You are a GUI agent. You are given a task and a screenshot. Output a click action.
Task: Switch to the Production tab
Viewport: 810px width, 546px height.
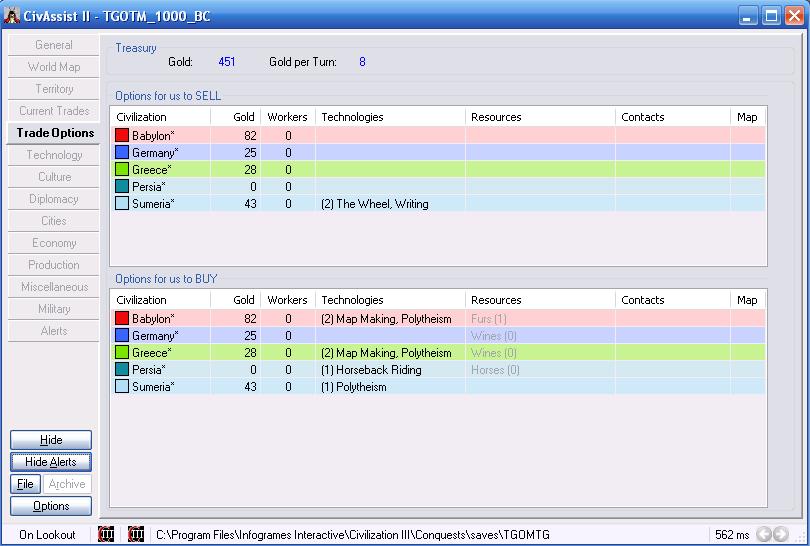coord(54,265)
